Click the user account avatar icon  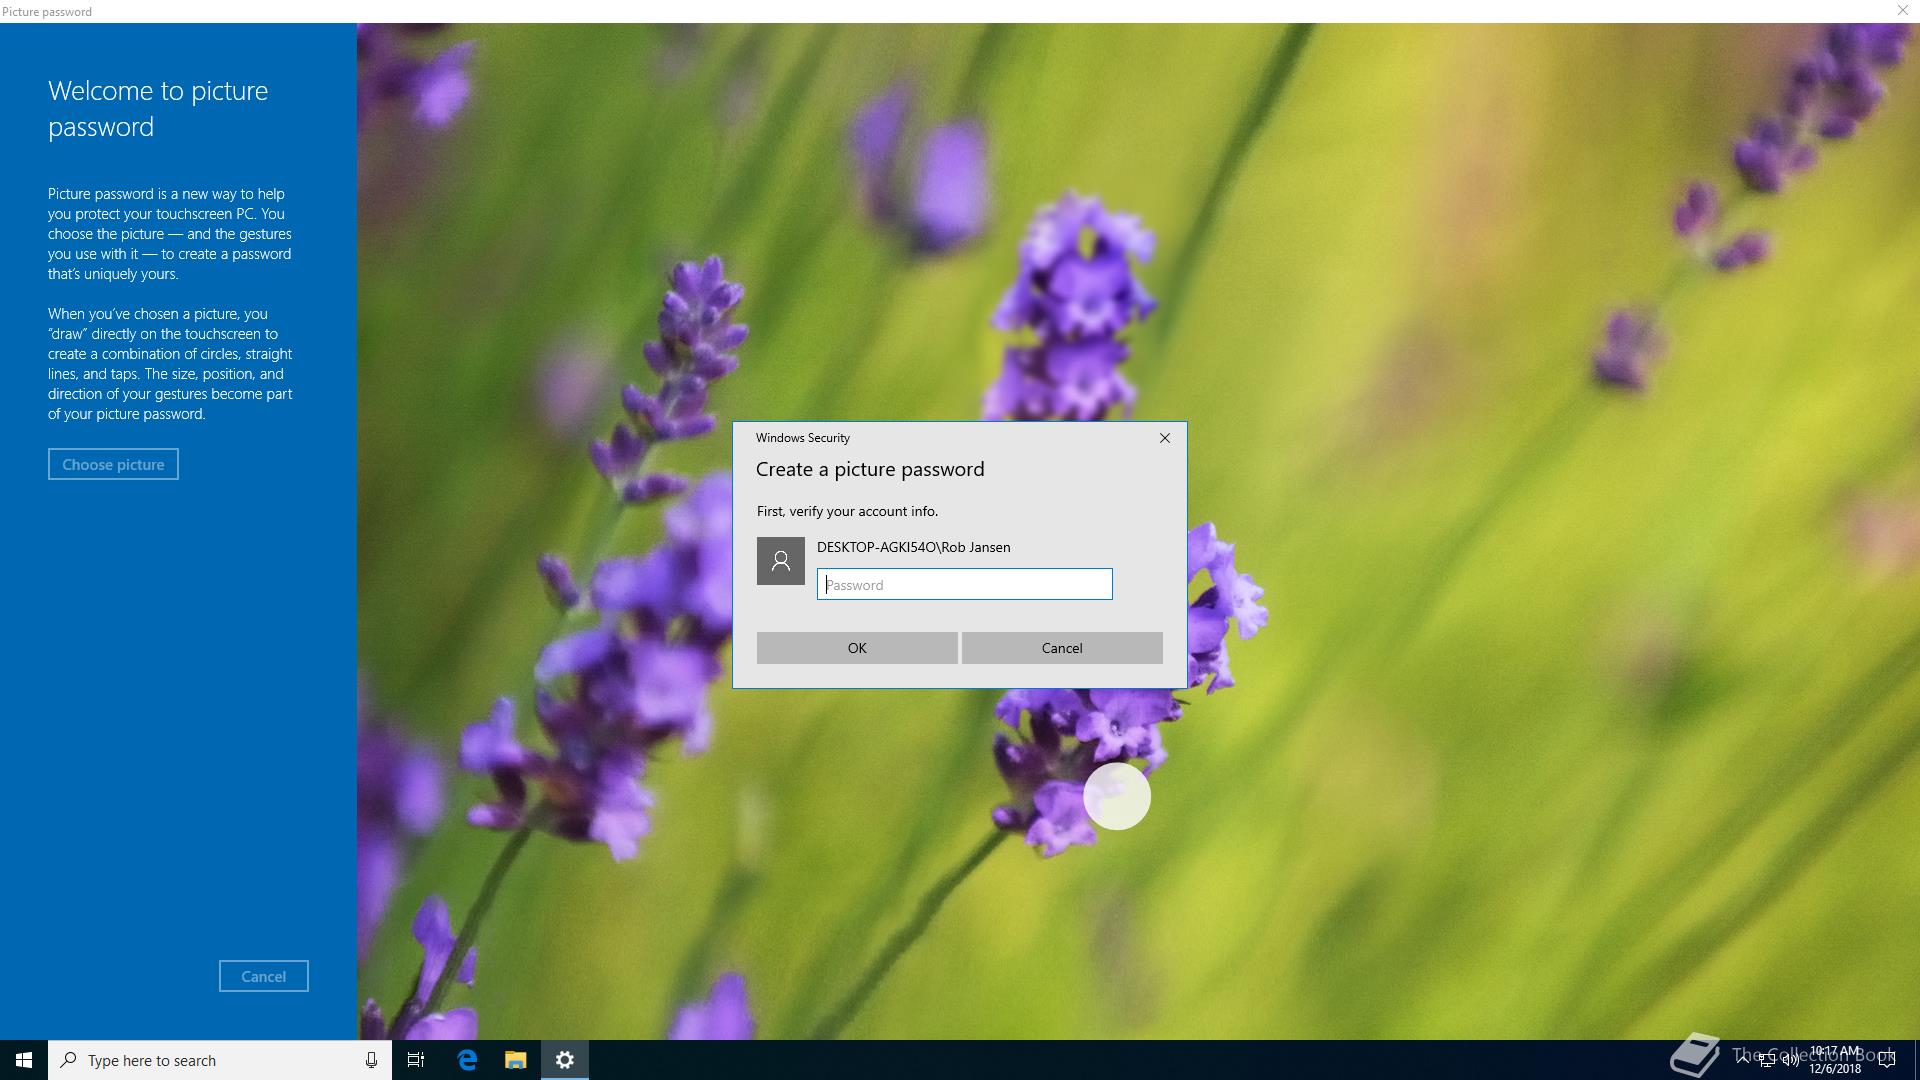[781, 561]
